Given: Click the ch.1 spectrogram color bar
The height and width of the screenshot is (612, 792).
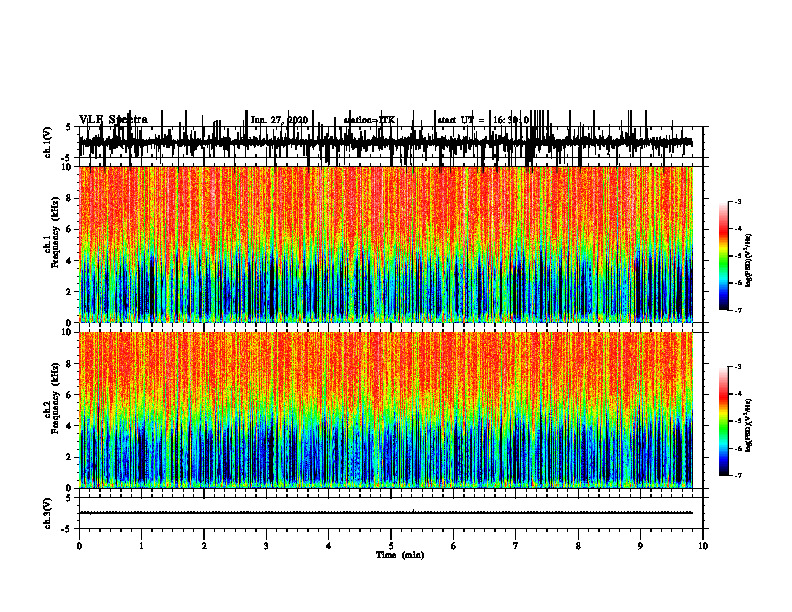Looking at the screenshot, I should click(x=724, y=256).
